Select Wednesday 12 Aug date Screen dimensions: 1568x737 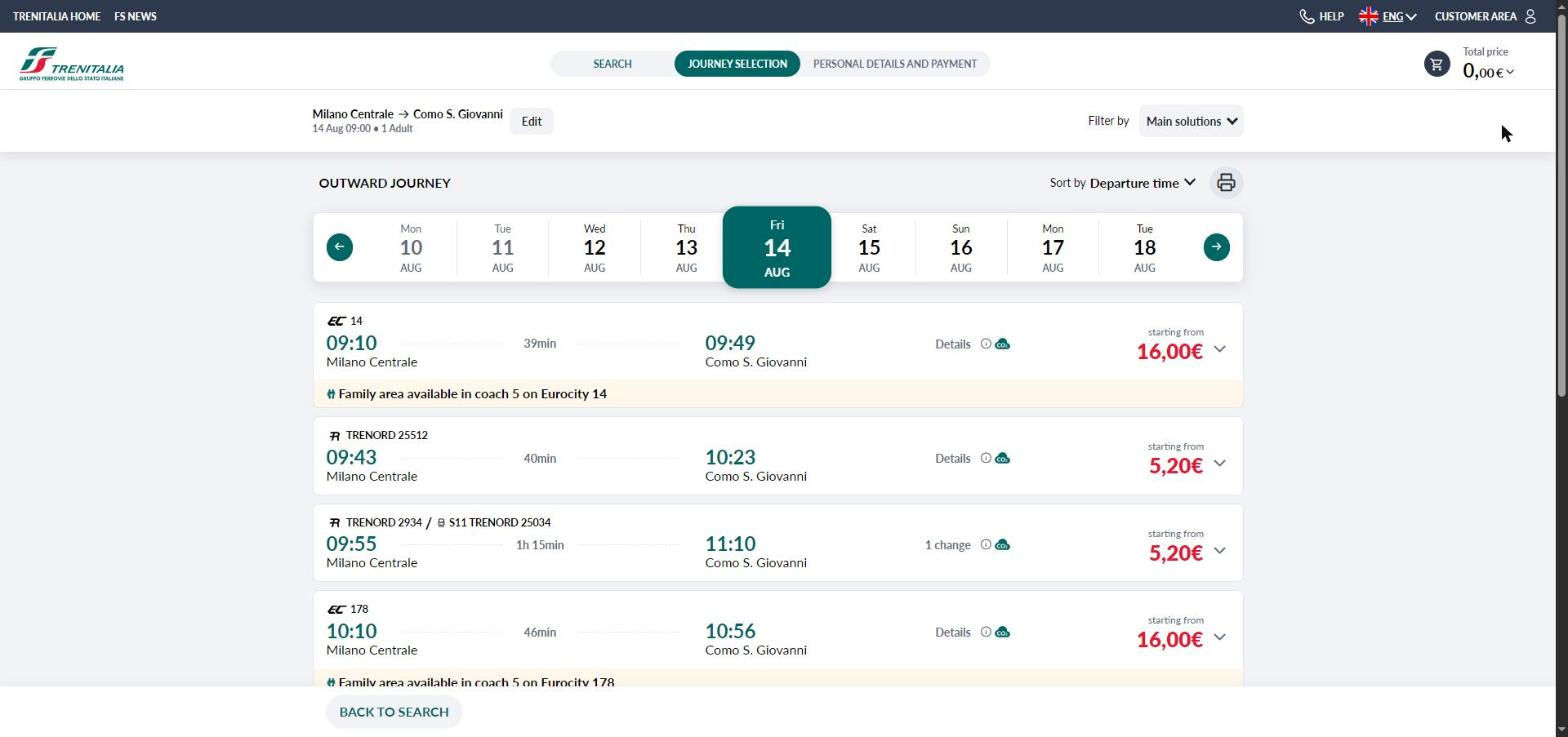(x=594, y=247)
